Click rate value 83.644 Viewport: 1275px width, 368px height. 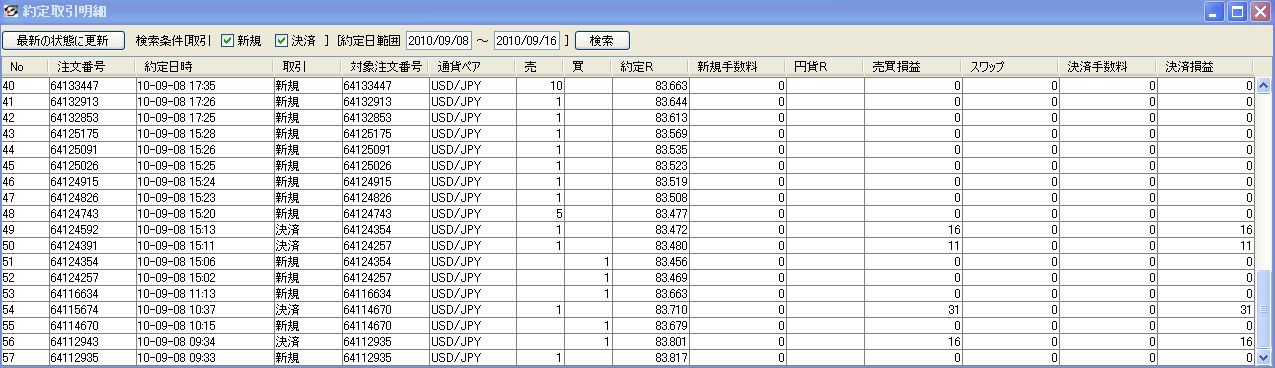671,102
